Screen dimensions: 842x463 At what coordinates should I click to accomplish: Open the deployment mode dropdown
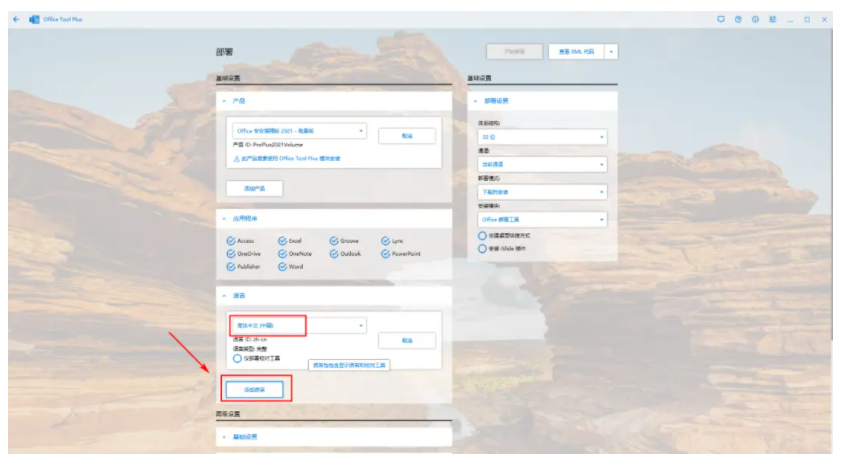coord(542,192)
